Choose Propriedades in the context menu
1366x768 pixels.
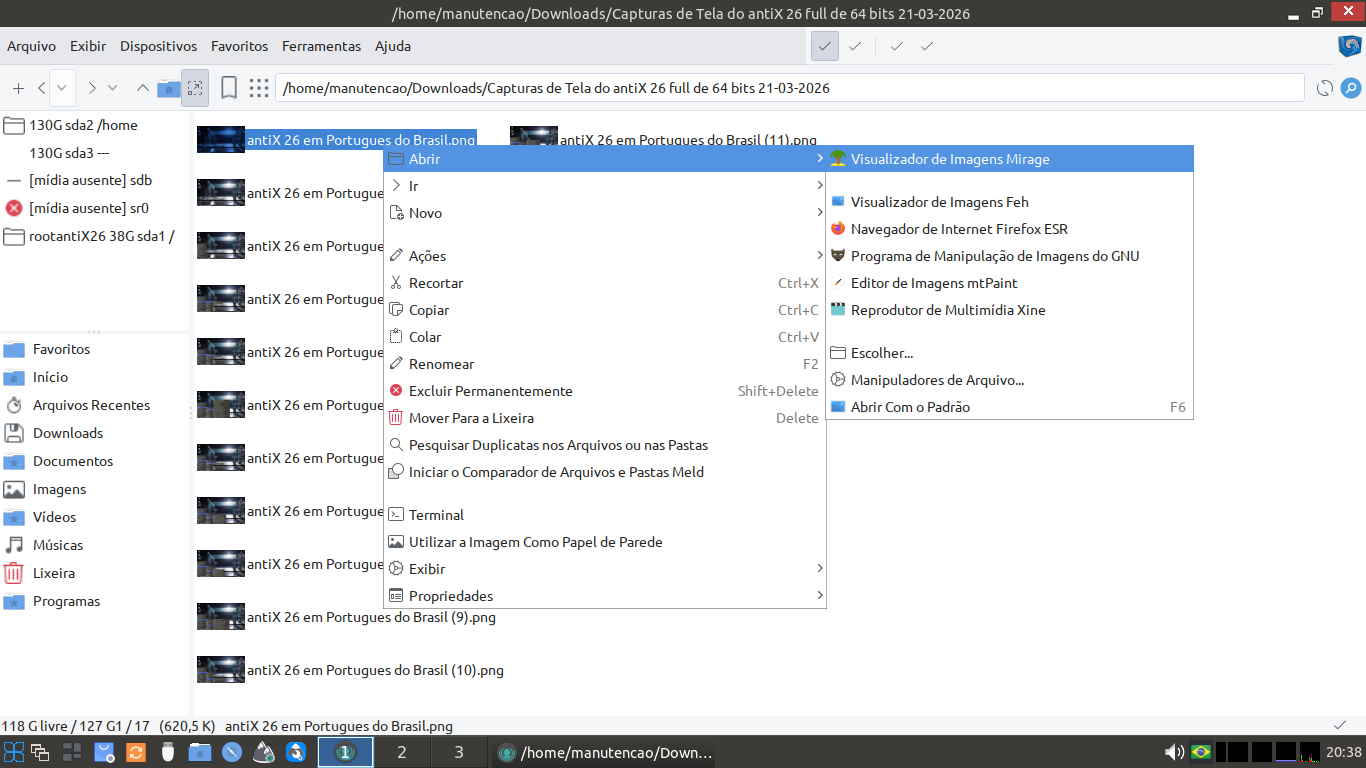tap(605, 596)
